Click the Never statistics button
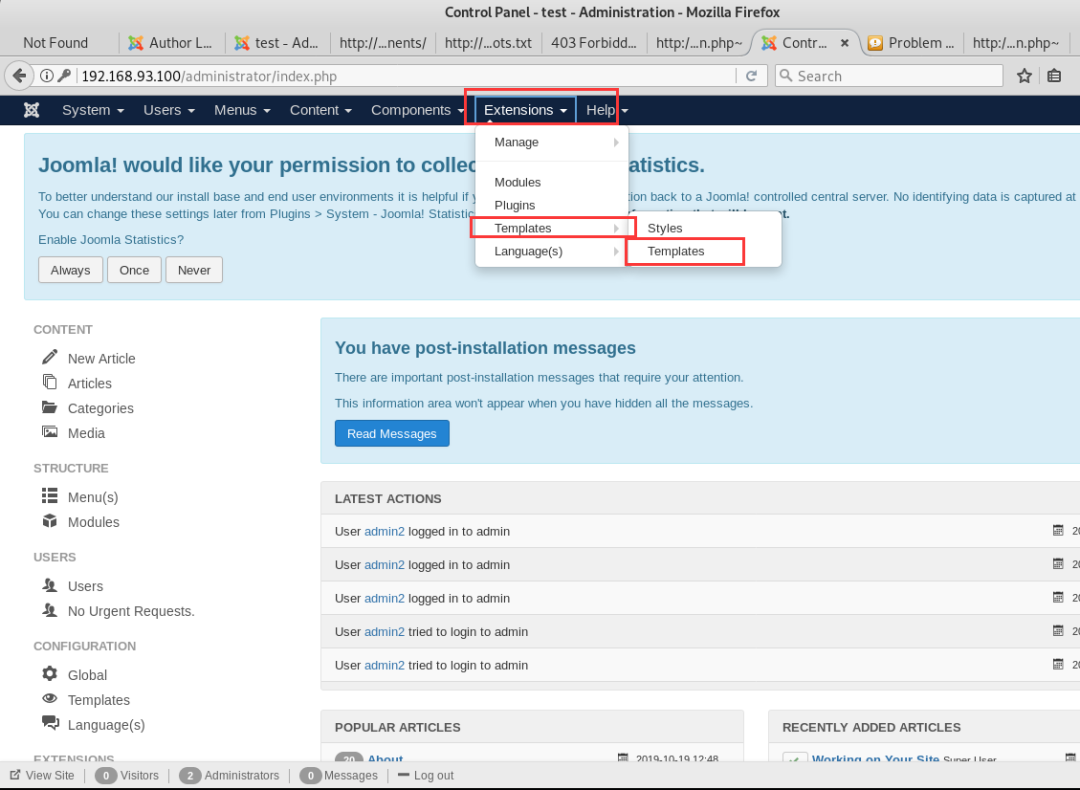The image size is (1080, 790). pyautogui.click(x=194, y=270)
